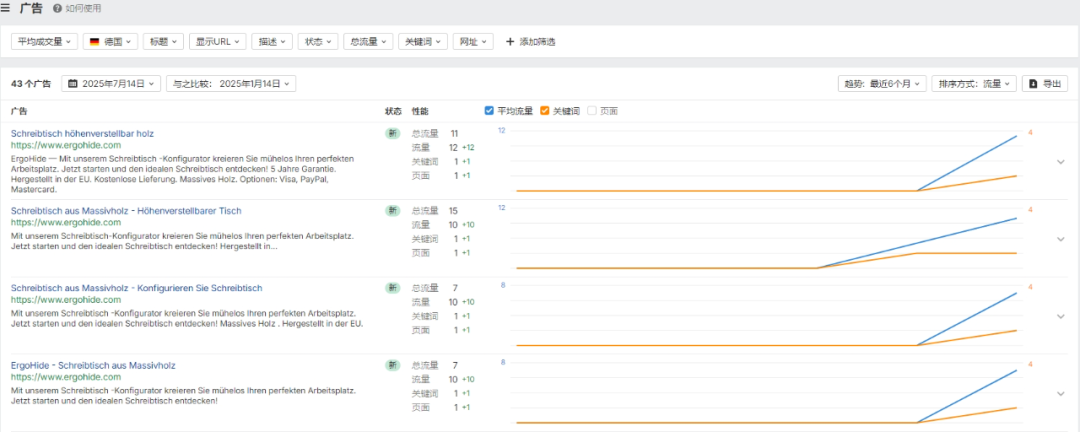
Task: Click 新 status badge on first ad
Action: pos(393,133)
